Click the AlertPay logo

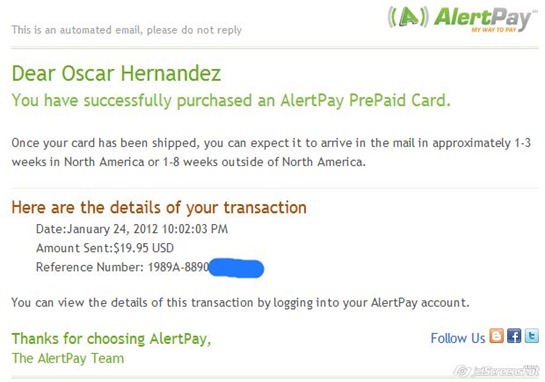point(463,19)
